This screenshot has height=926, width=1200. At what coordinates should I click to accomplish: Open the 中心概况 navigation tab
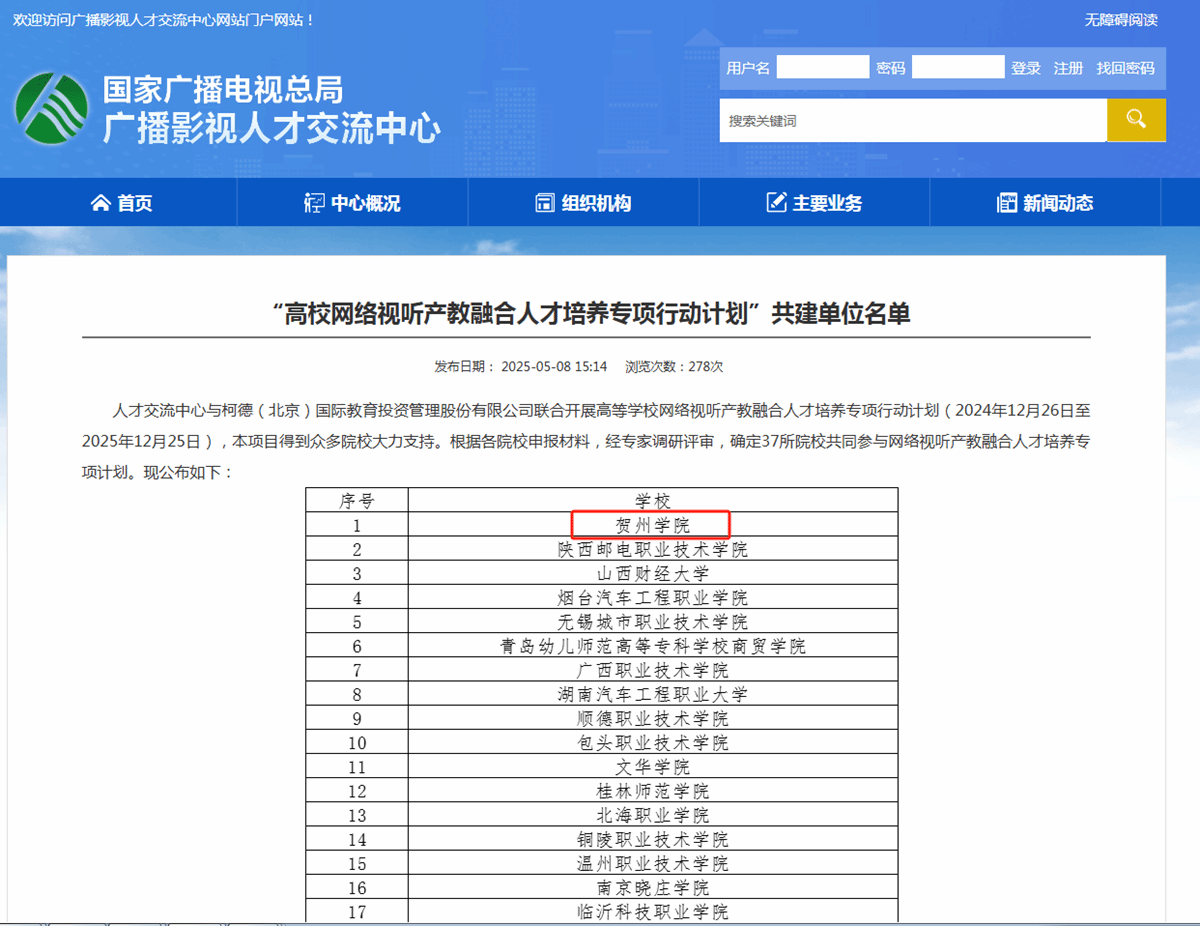[x=352, y=203]
